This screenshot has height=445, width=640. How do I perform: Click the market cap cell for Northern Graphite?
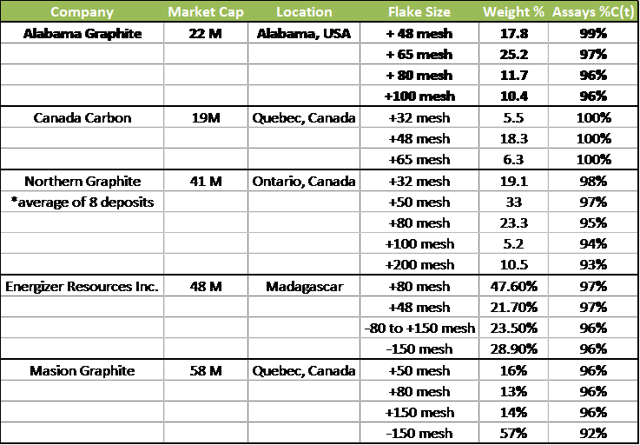pyautogui.click(x=205, y=181)
